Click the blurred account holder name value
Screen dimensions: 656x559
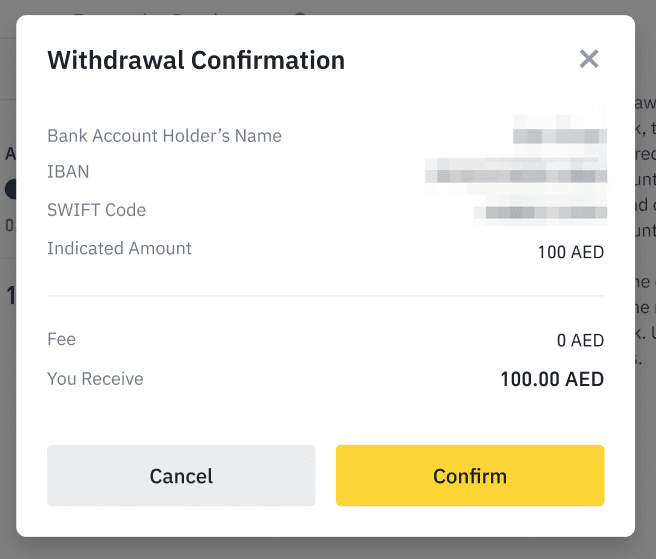point(559,136)
